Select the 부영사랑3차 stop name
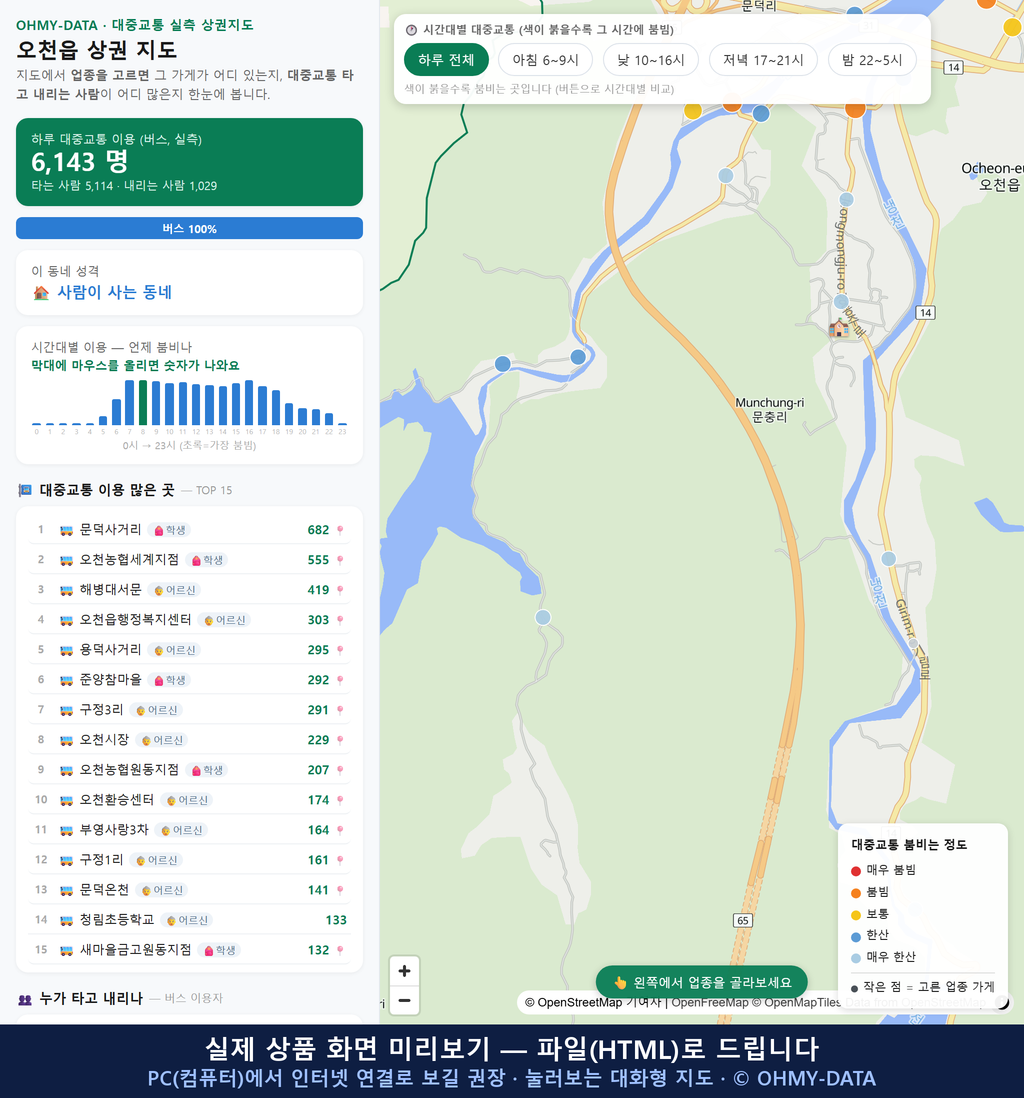 coord(114,830)
